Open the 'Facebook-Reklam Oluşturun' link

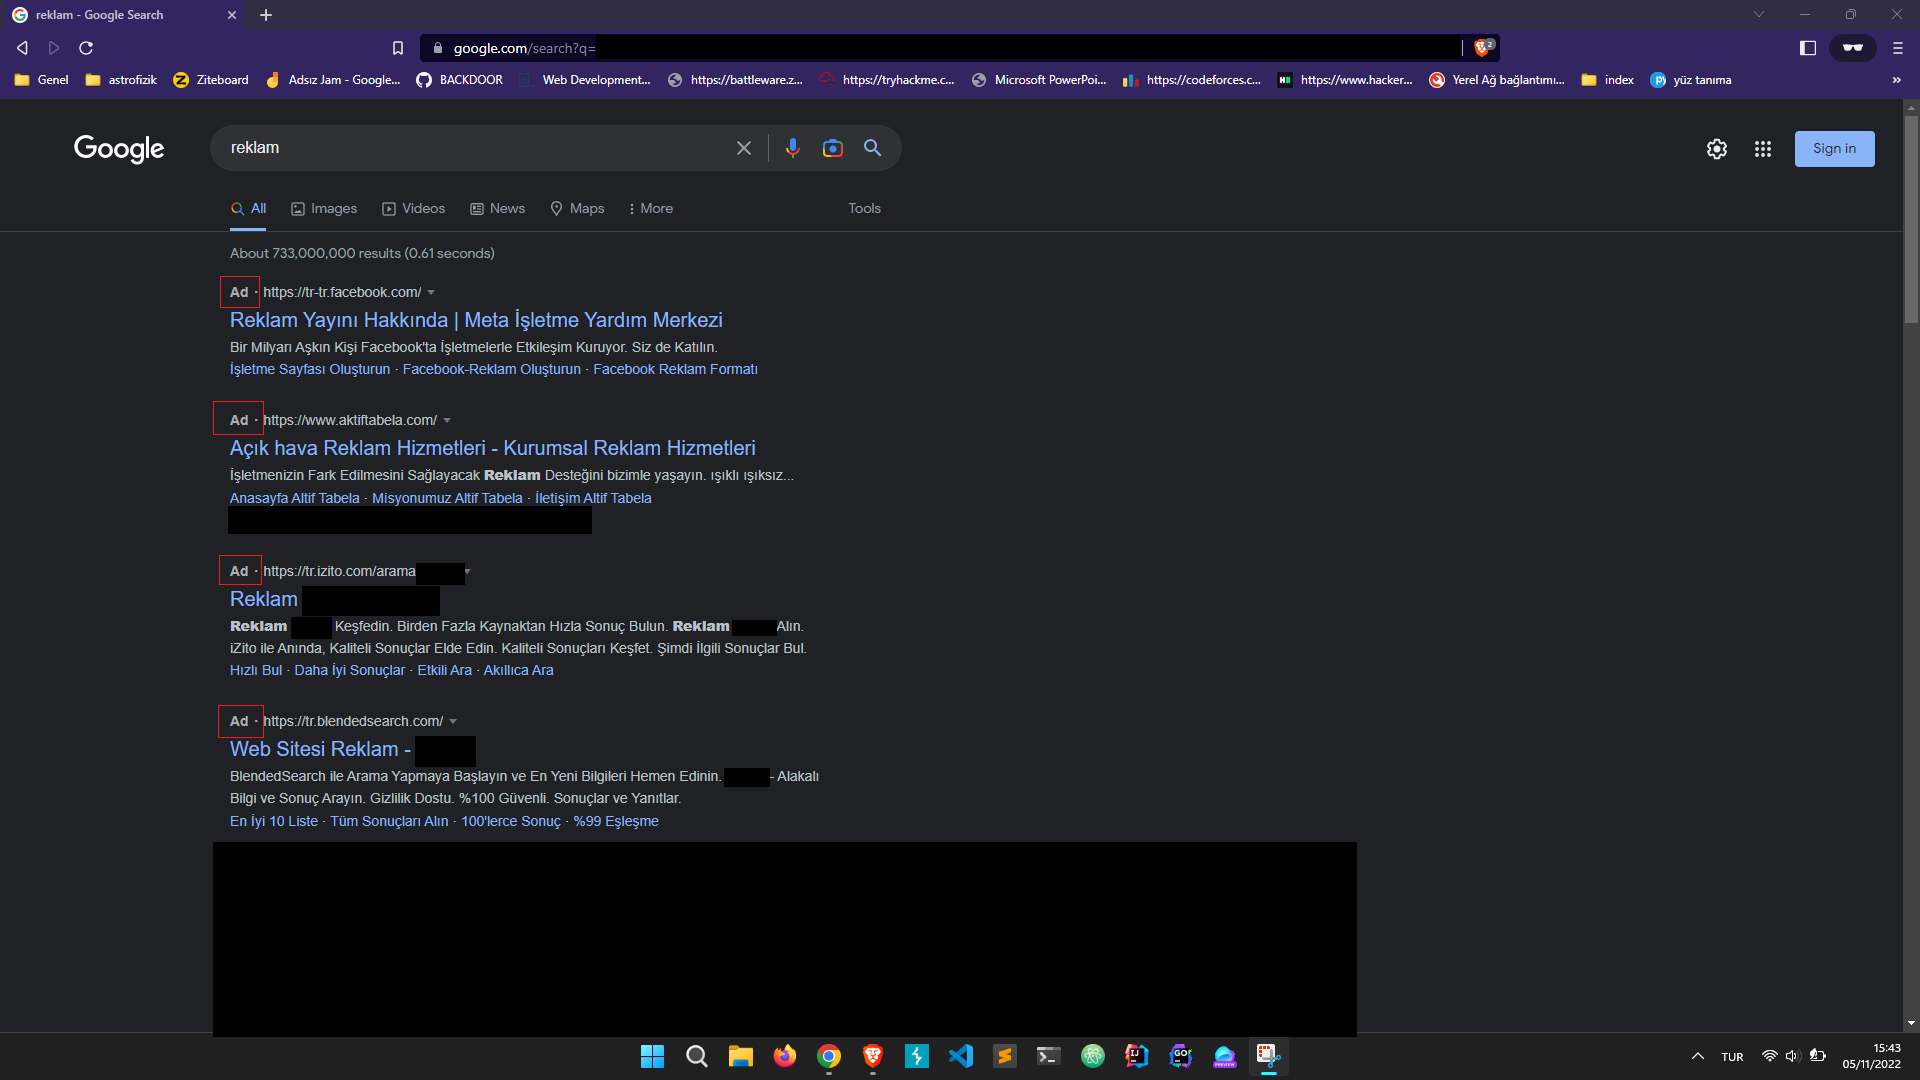point(492,369)
